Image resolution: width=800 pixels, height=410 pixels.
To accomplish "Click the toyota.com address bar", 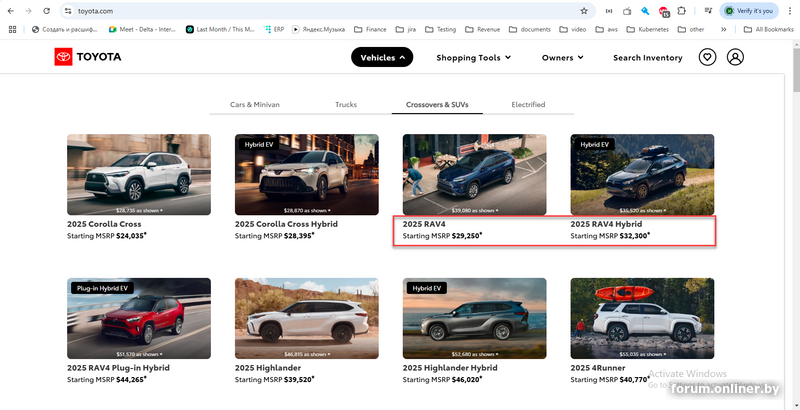I will tap(300, 10).
